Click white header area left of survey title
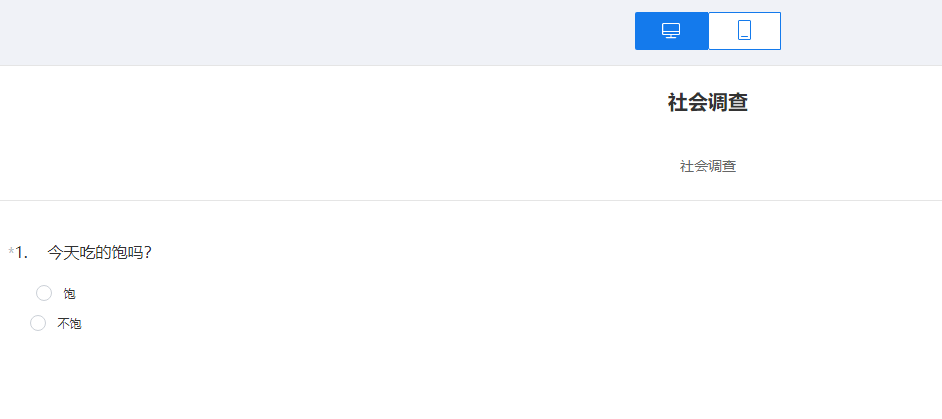 tap(300, 130)
